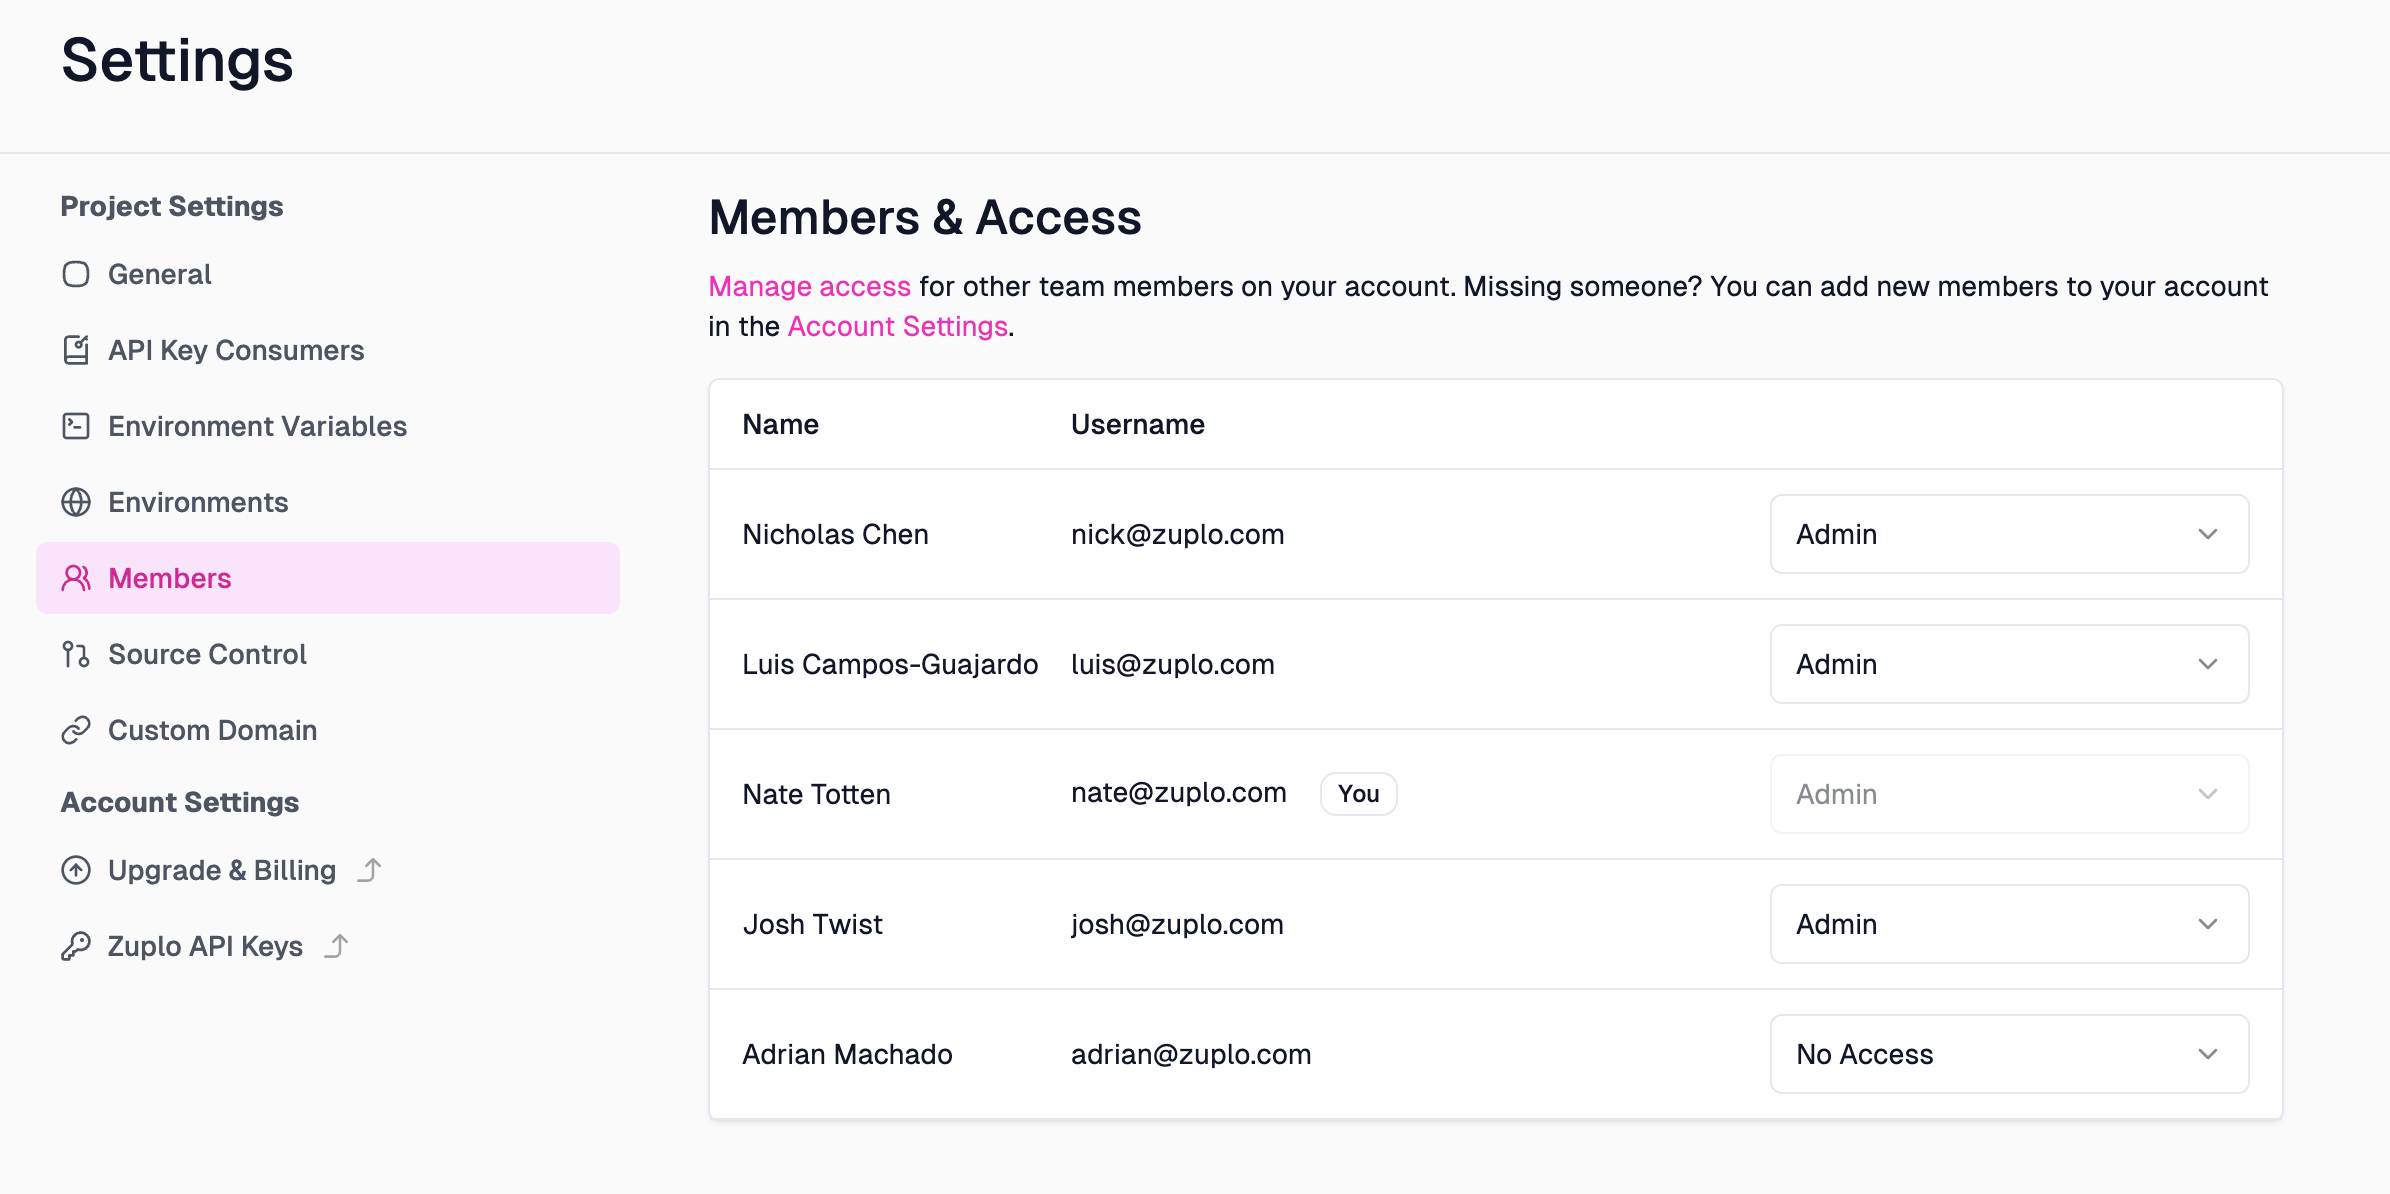Click the Username column header
Screen dimensions: 2390x1194
tap(1137, 424)
